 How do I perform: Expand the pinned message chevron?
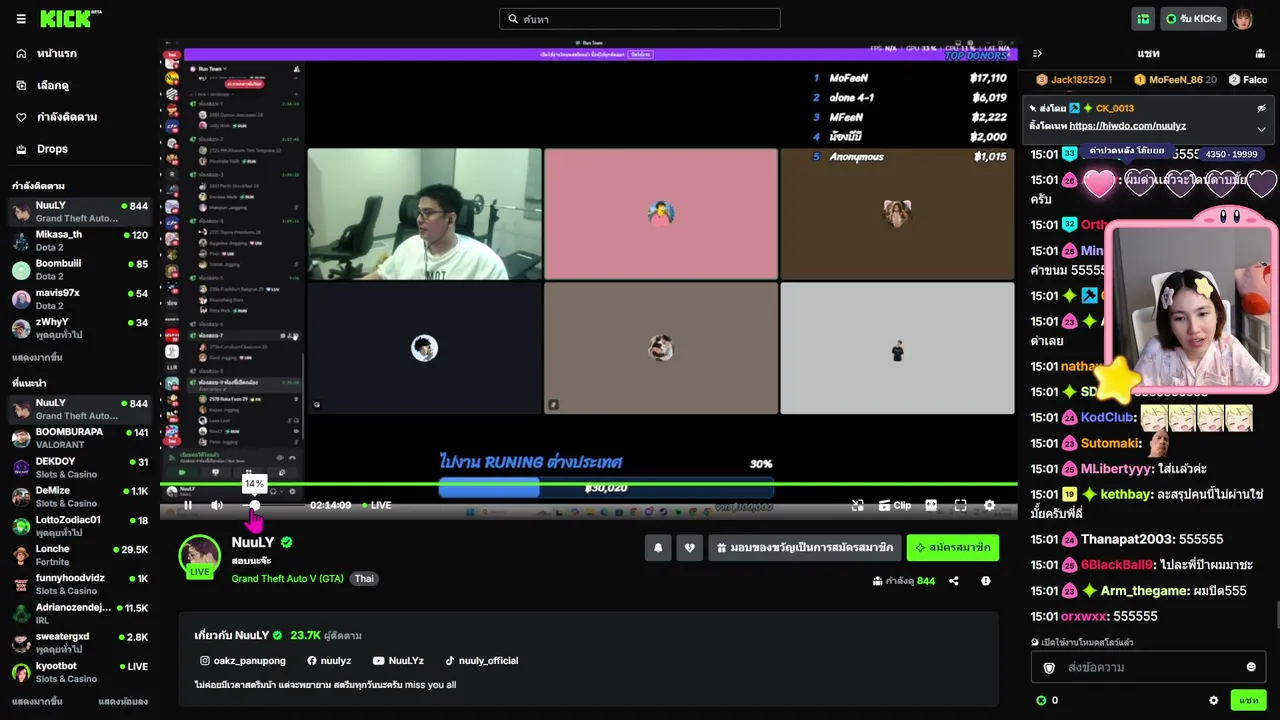point(1261,128)
